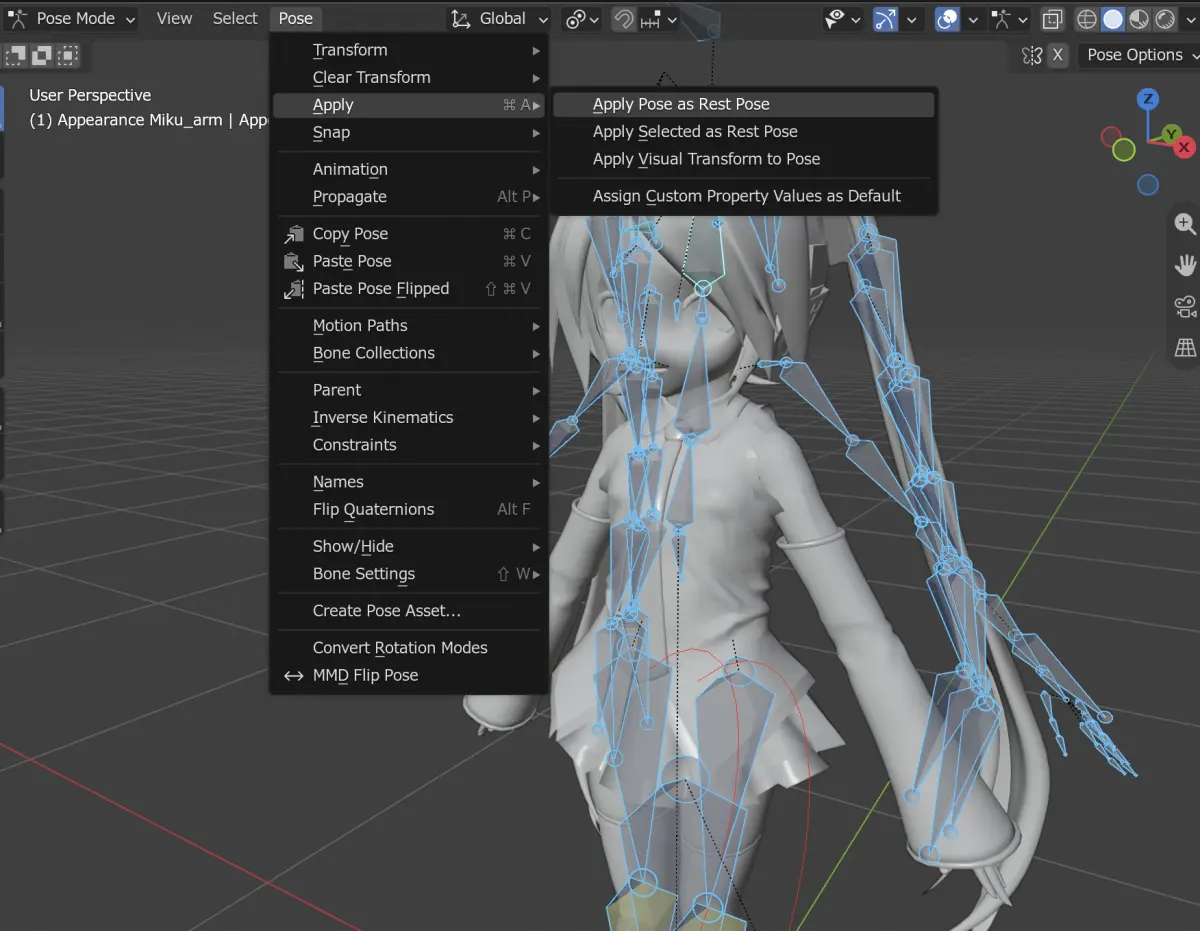The width and height of the screenshot is (1200, 931).
Task: Toggle X-axis mirror button
Action: 1058,55
